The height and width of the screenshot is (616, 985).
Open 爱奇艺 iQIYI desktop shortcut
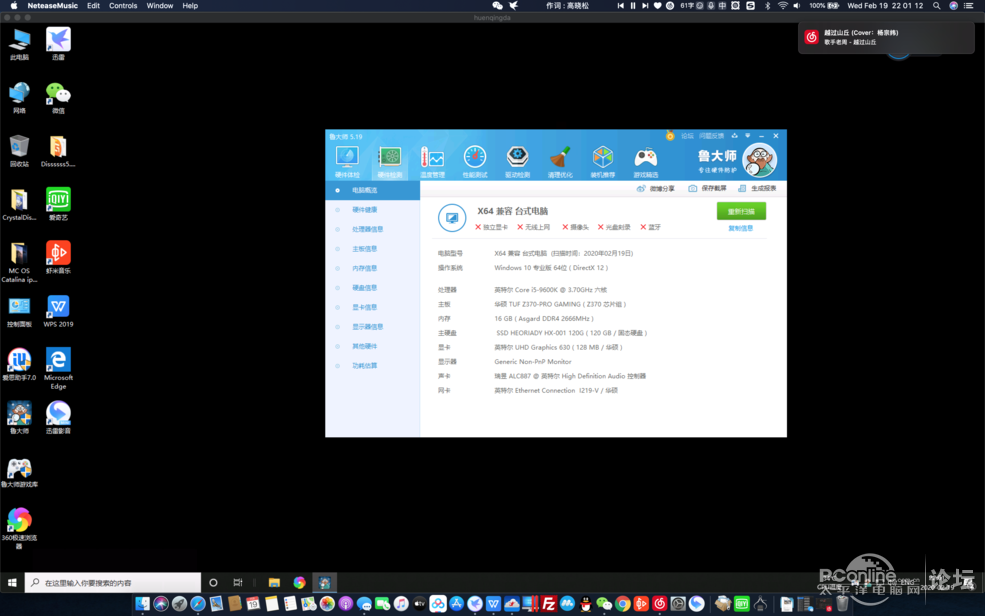(58, 204)
